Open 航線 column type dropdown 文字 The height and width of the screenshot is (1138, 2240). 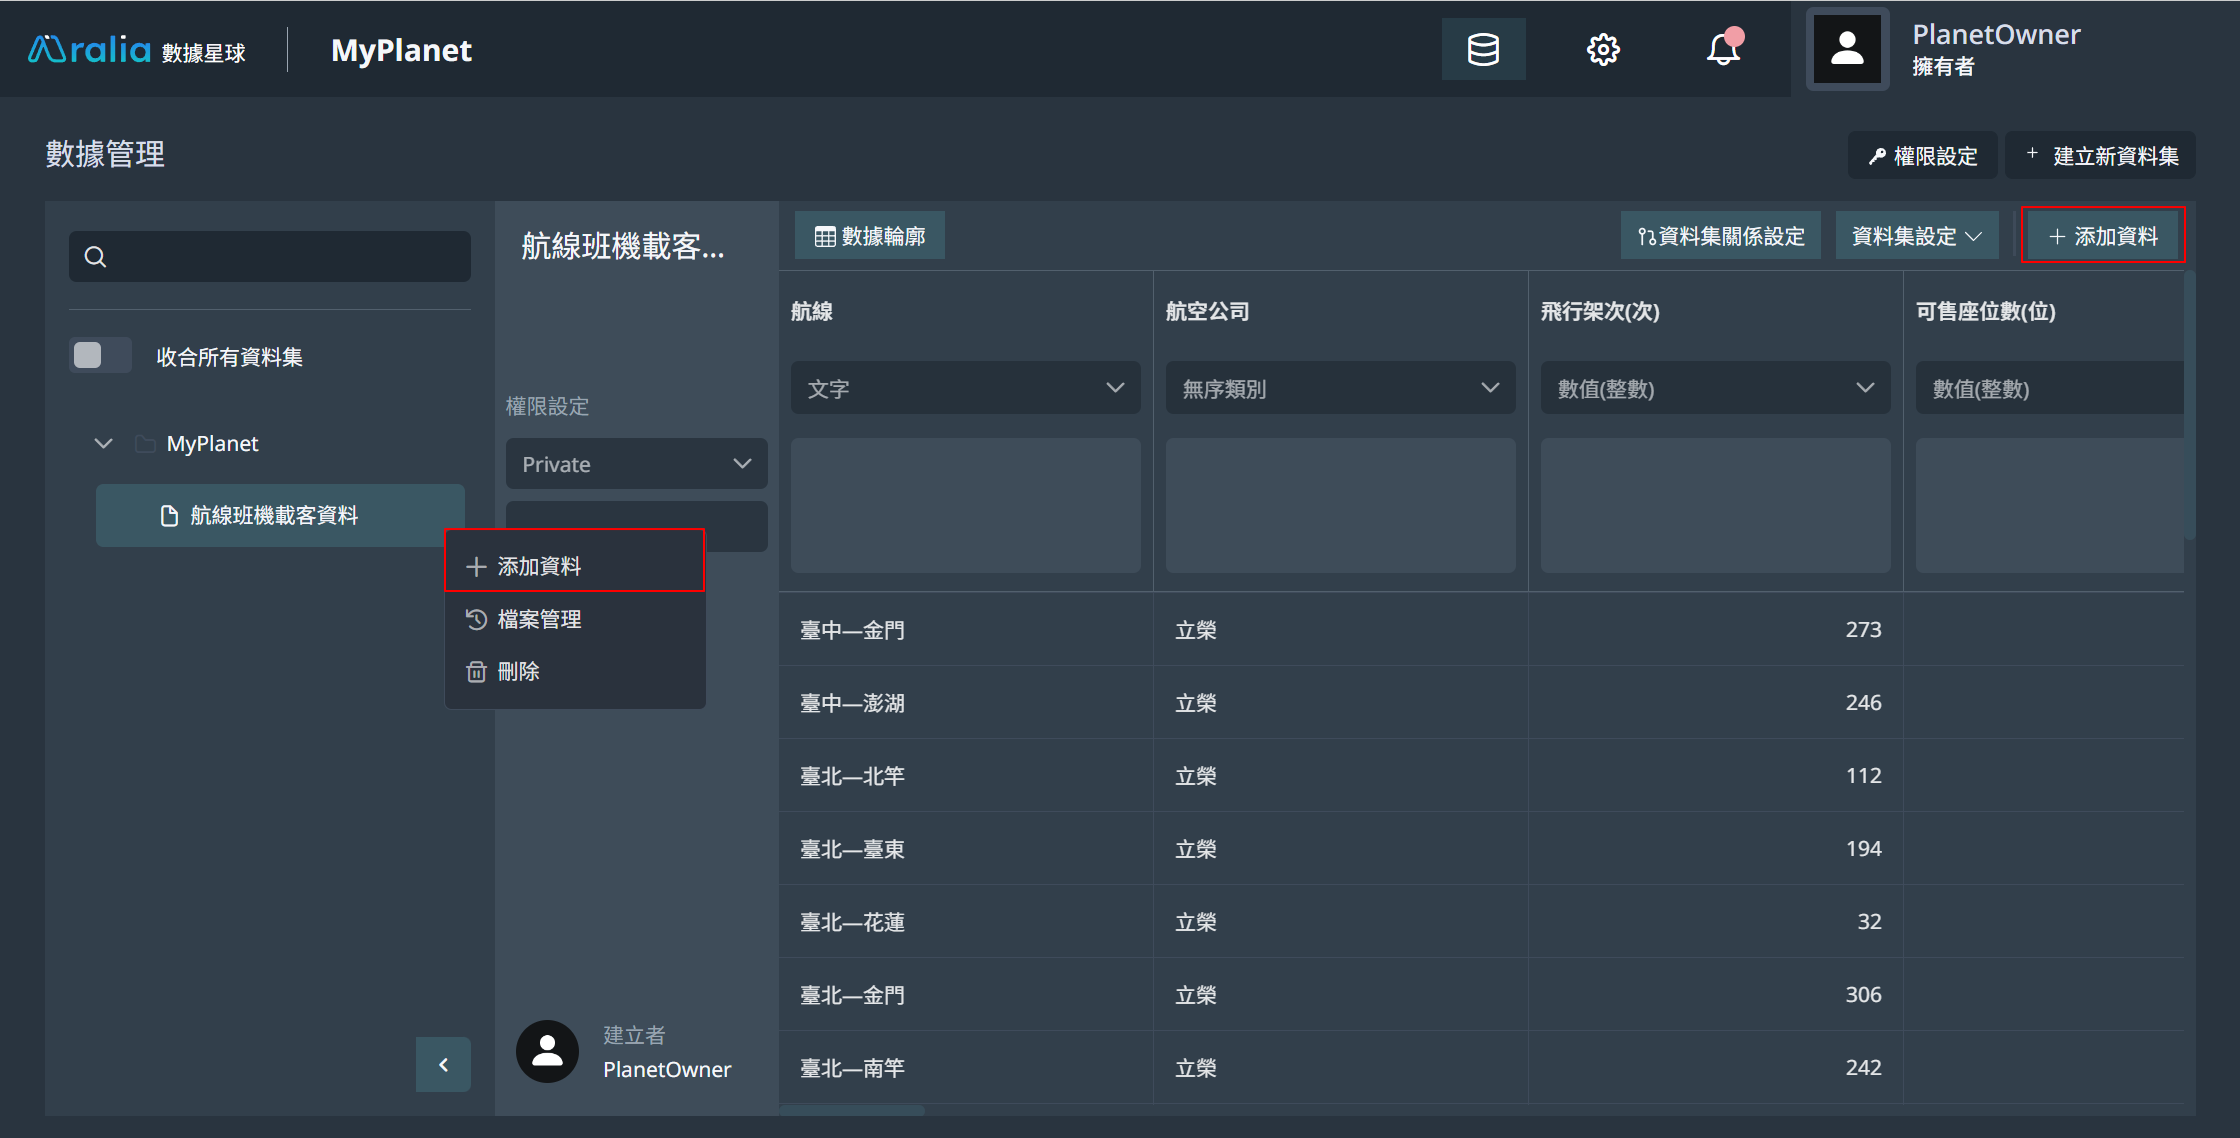click(x=965, y=388)
